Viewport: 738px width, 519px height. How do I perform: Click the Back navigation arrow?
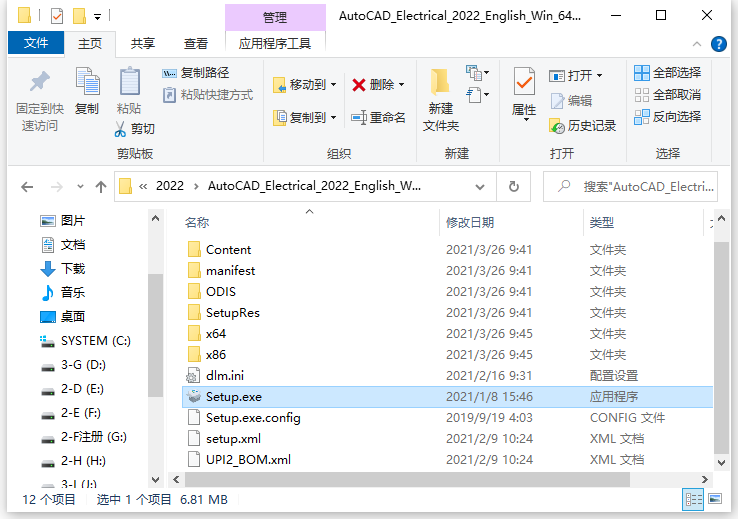[x=27, y=187]
